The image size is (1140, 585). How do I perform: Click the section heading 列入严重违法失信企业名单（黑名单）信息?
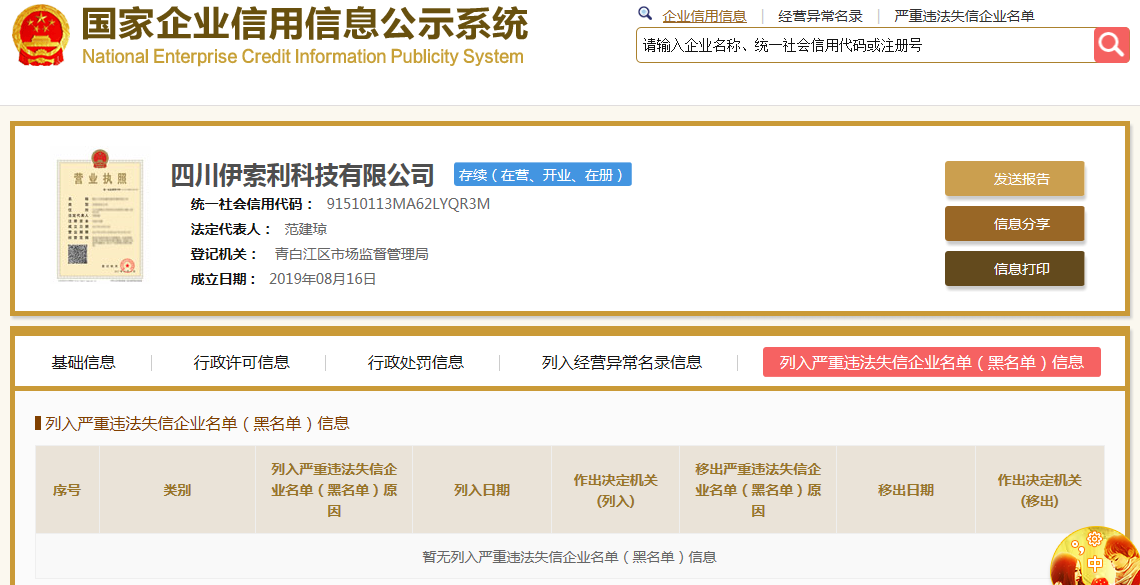click(197, 423)
